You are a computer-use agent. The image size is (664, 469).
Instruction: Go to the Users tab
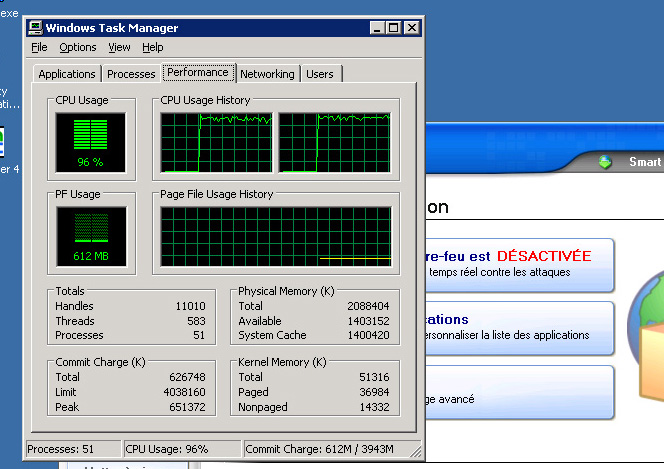coord(320,74)
